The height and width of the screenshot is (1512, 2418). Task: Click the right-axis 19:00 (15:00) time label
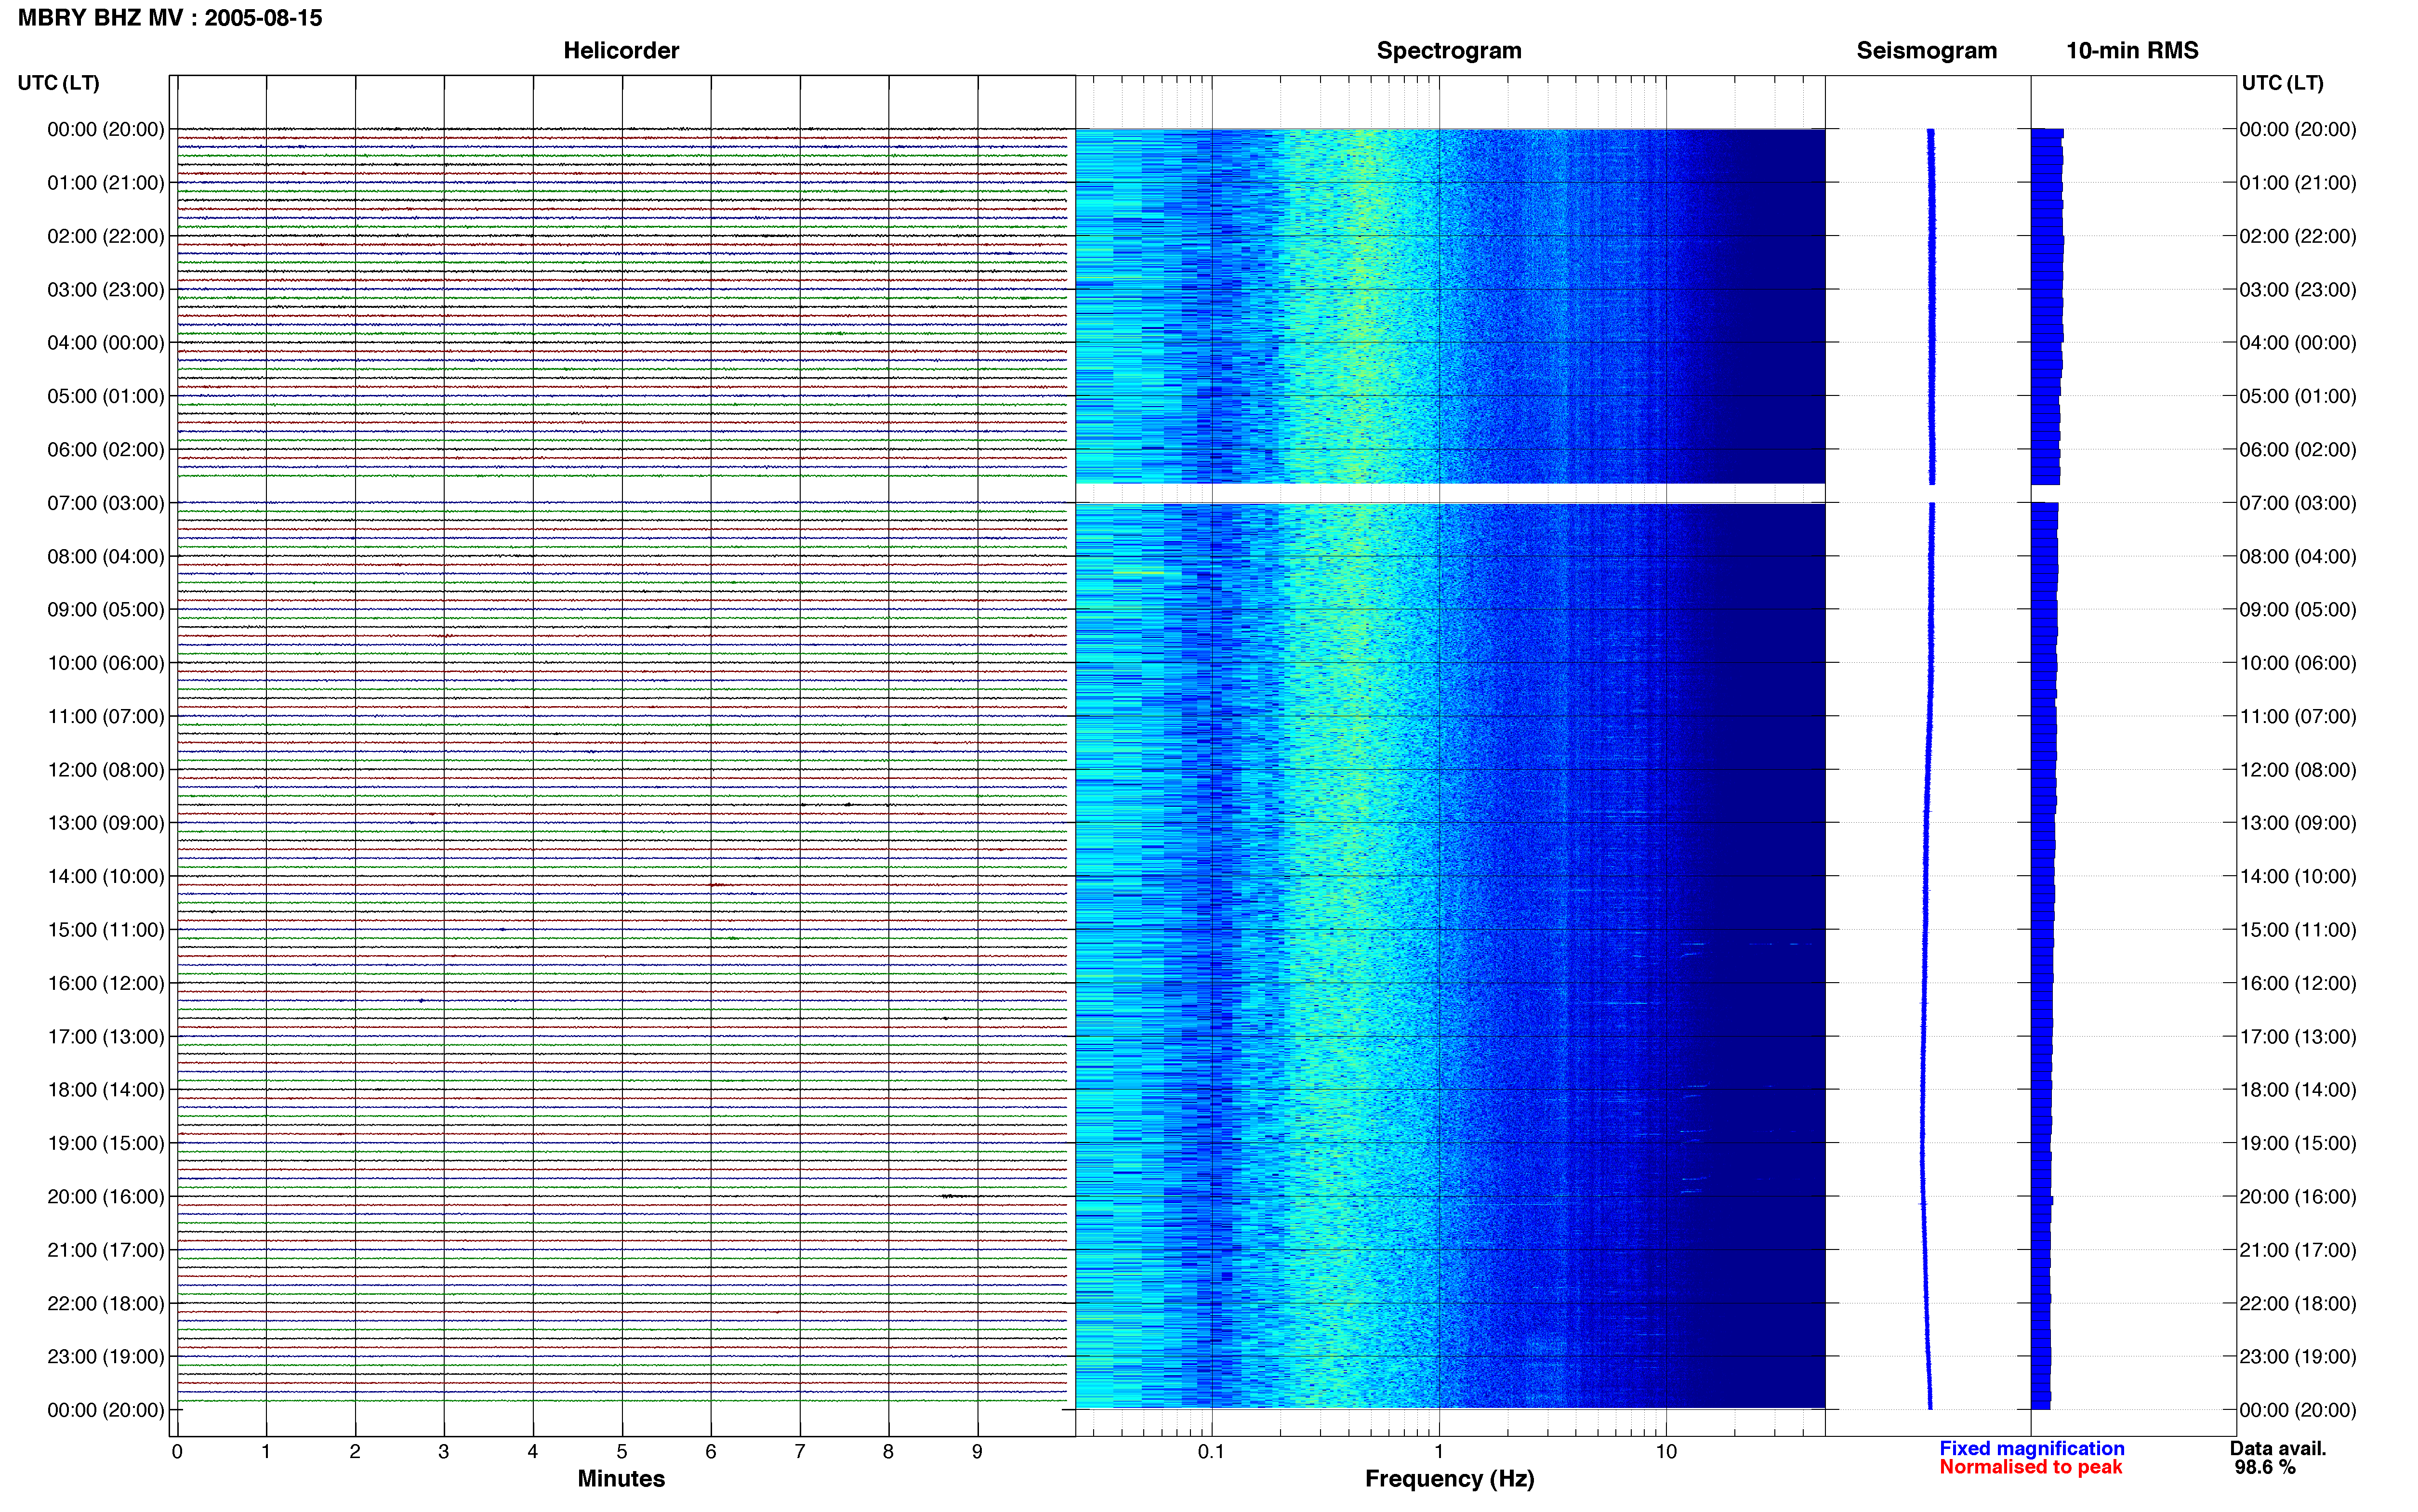pyautogui.click(x=2298, y=1143)
